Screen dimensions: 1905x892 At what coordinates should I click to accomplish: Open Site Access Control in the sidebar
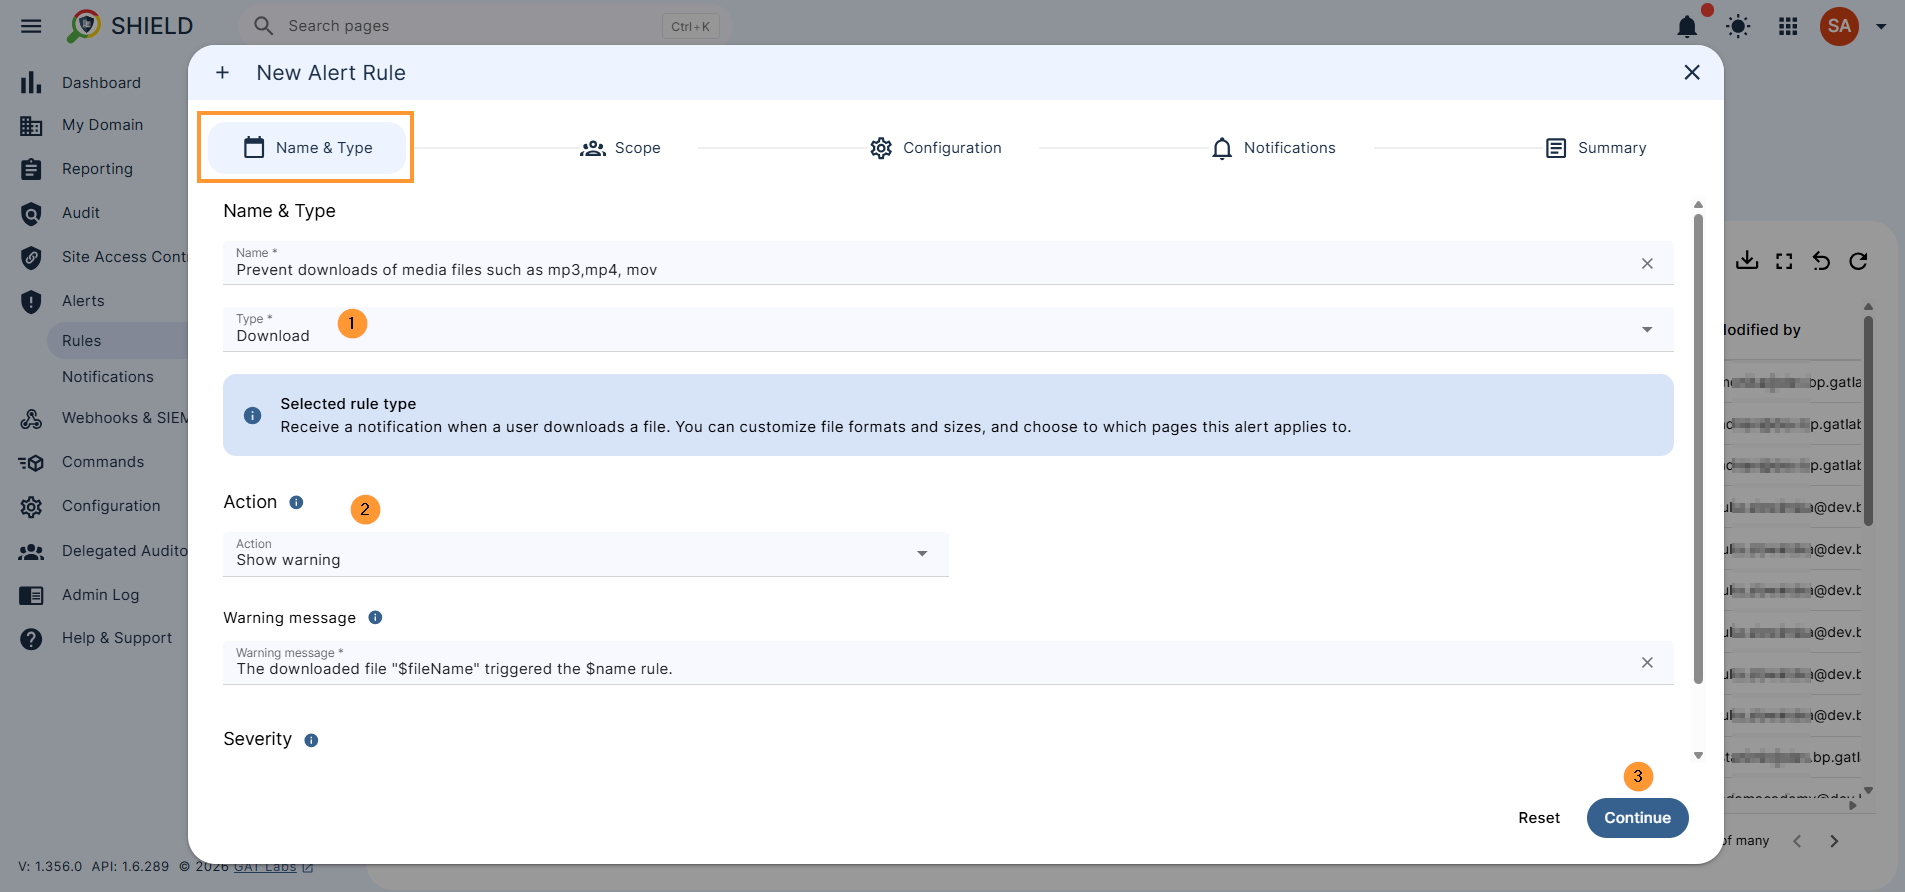[x=124, y=257]
